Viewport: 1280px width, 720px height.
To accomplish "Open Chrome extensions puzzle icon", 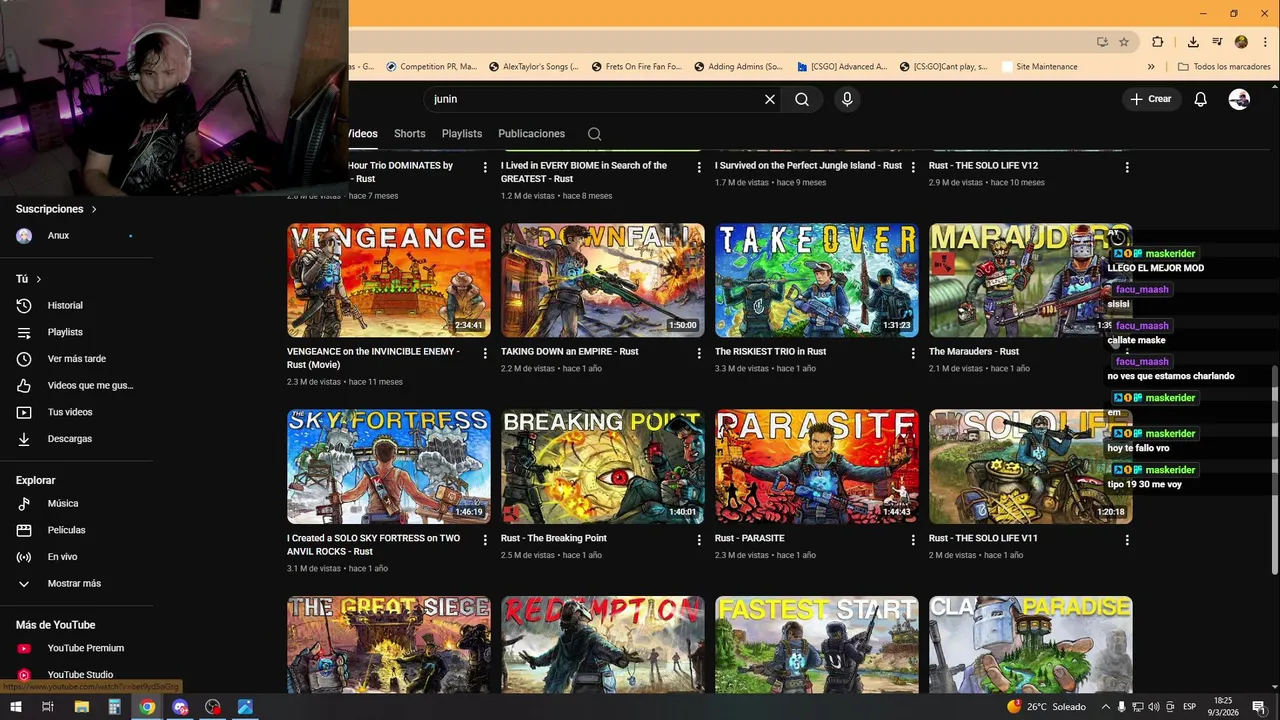I will pos(1158,42).
